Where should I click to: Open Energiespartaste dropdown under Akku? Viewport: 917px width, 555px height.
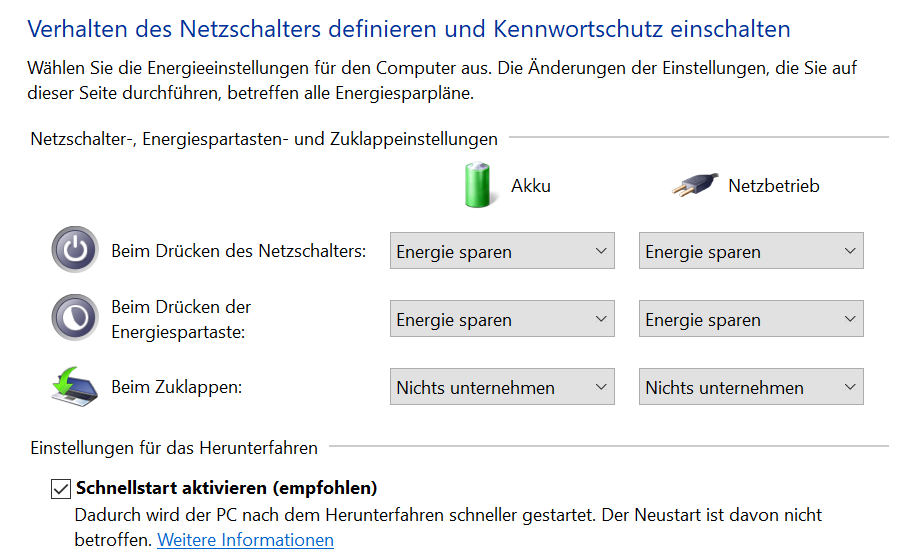502,319
